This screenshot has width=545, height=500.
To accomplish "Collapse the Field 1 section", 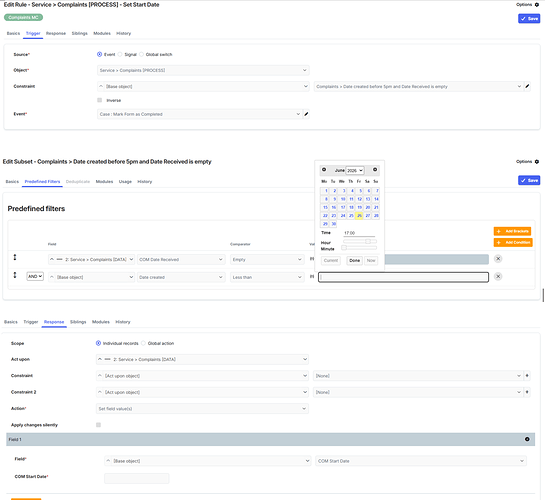I will [527, 440].
